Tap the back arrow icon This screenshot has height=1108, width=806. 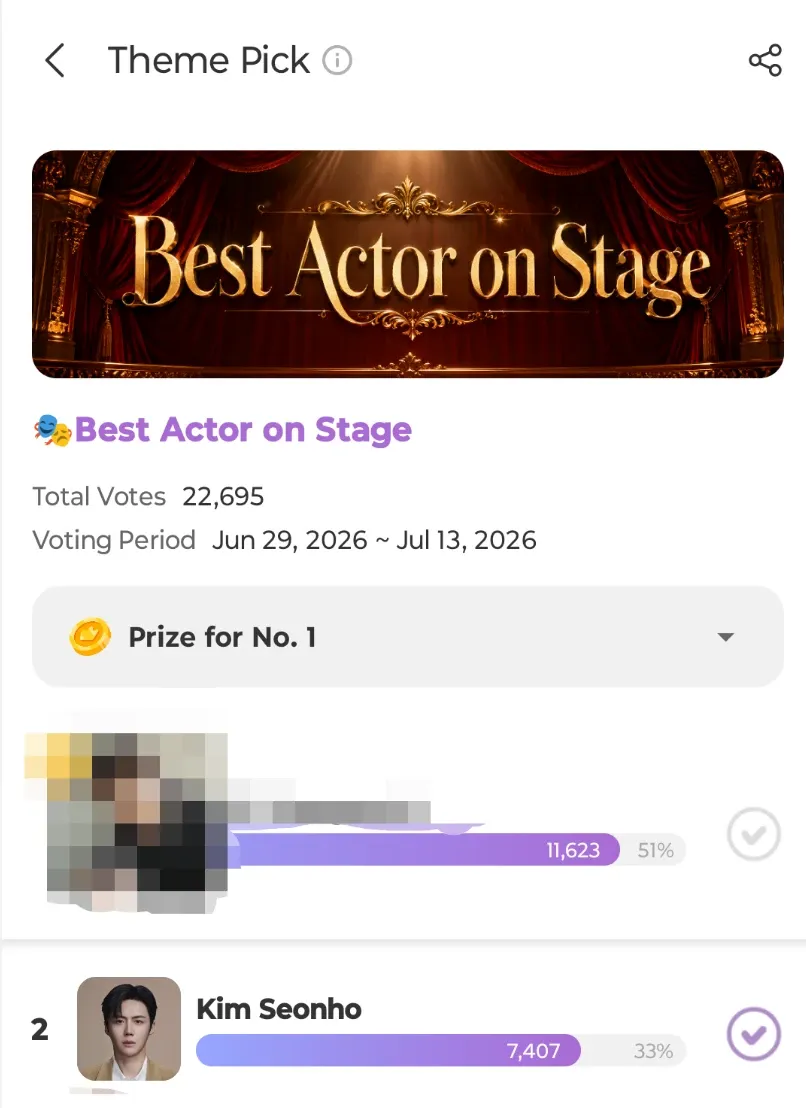pos(55,60)
